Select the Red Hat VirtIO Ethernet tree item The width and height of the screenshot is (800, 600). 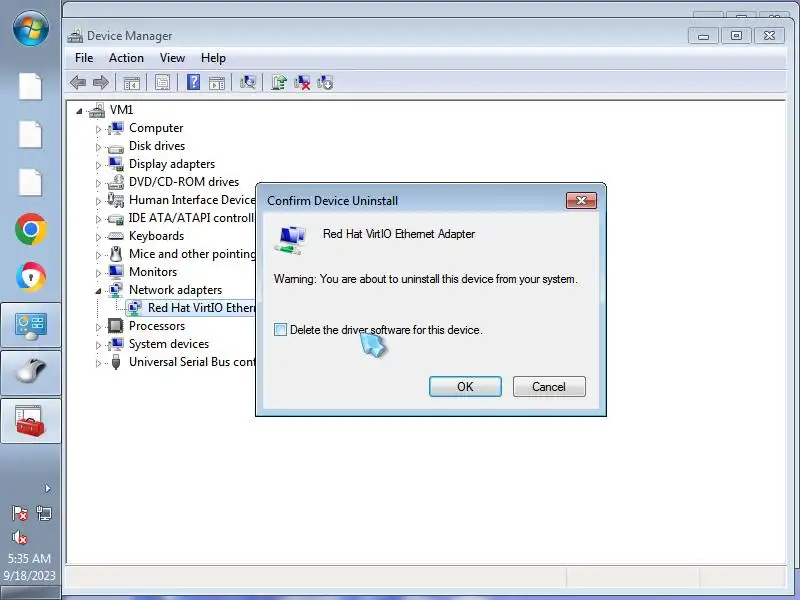(x=201, y=308)
